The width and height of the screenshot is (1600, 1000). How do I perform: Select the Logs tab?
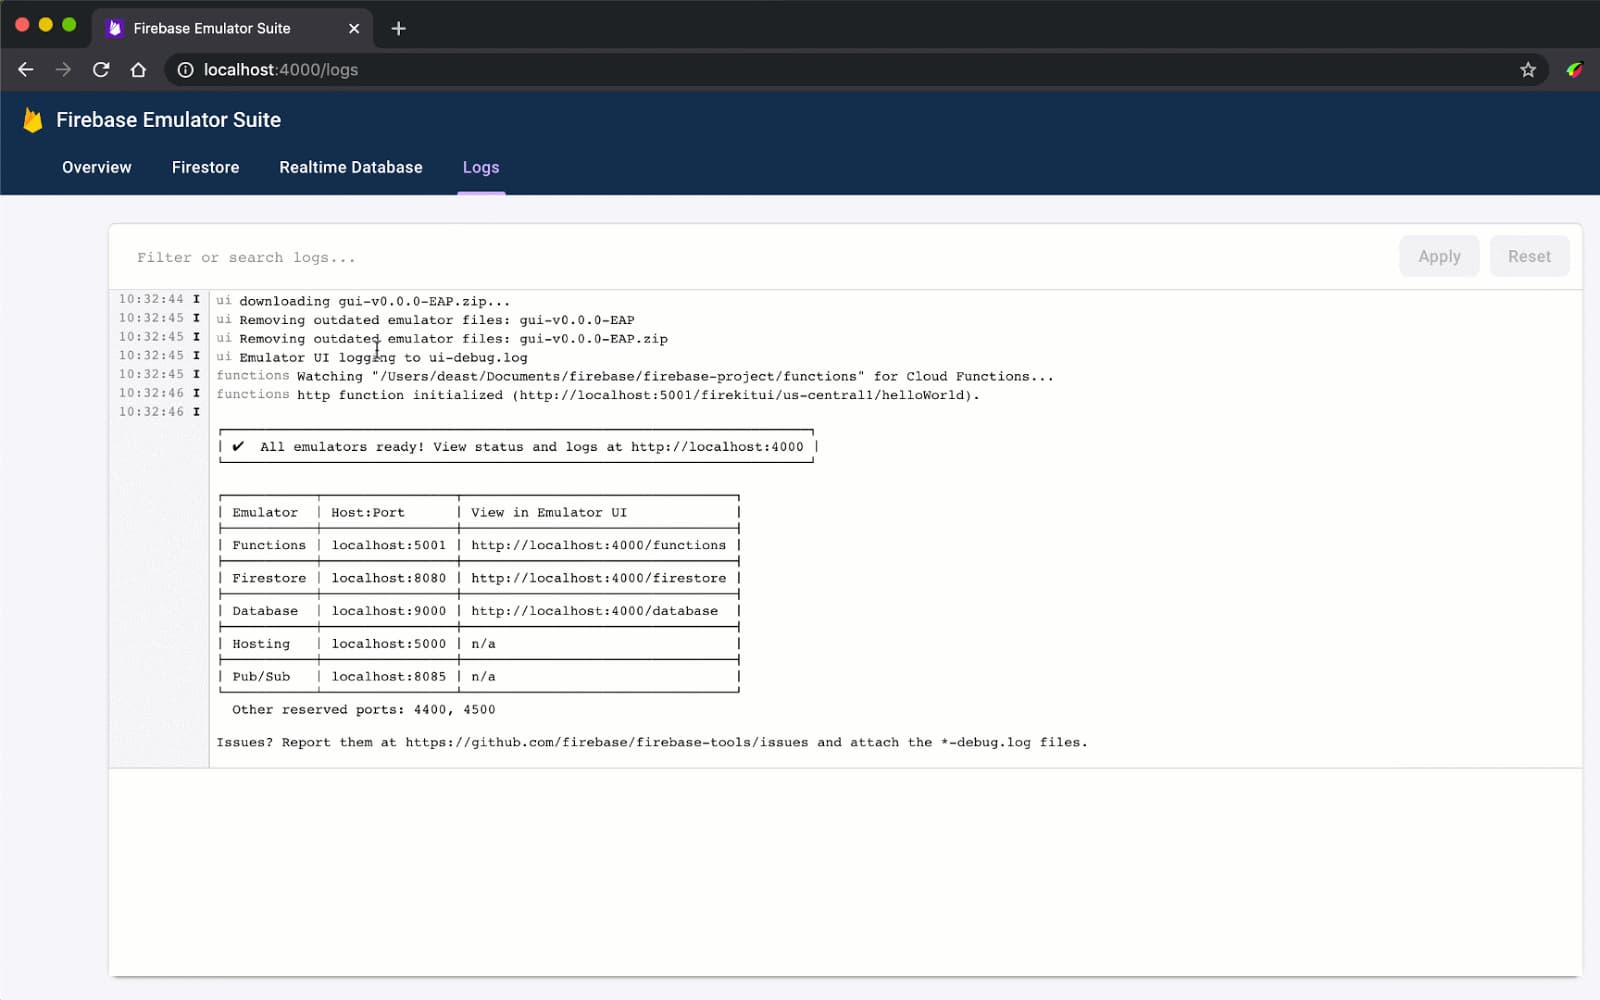(481, 167)
